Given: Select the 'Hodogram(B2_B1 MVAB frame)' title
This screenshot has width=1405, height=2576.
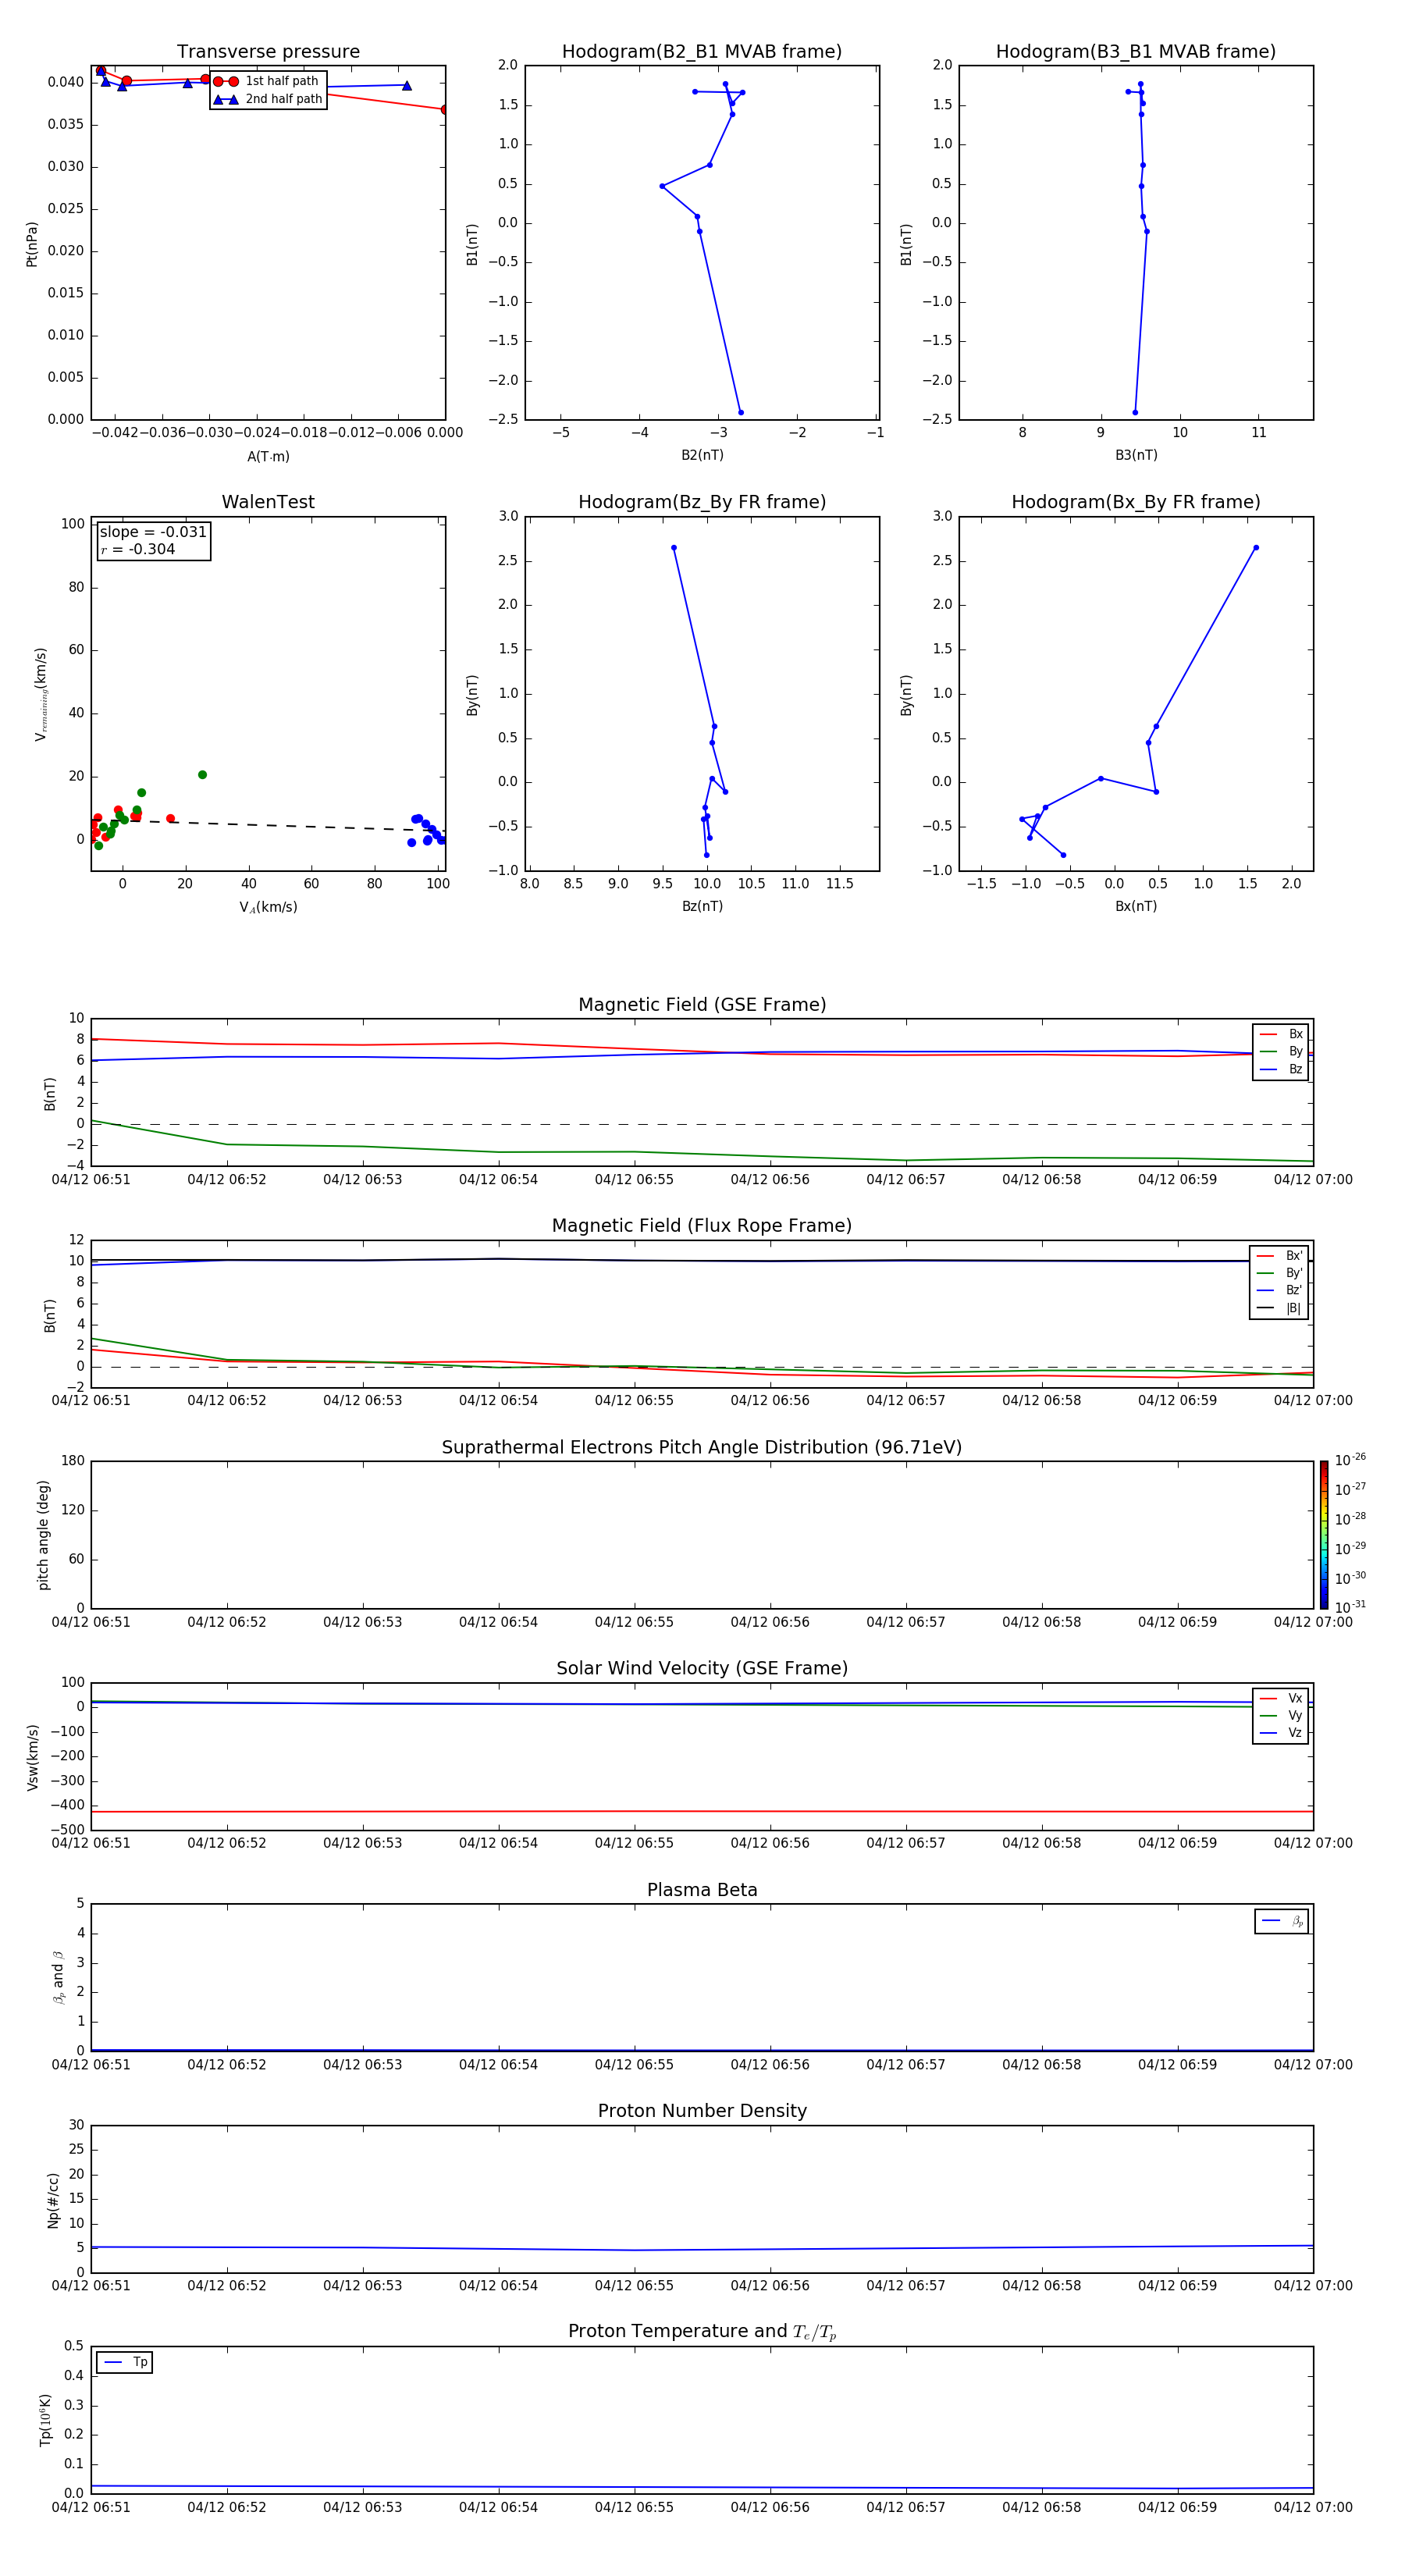Looking at the screenshot, I should click(x=702, y=52).
